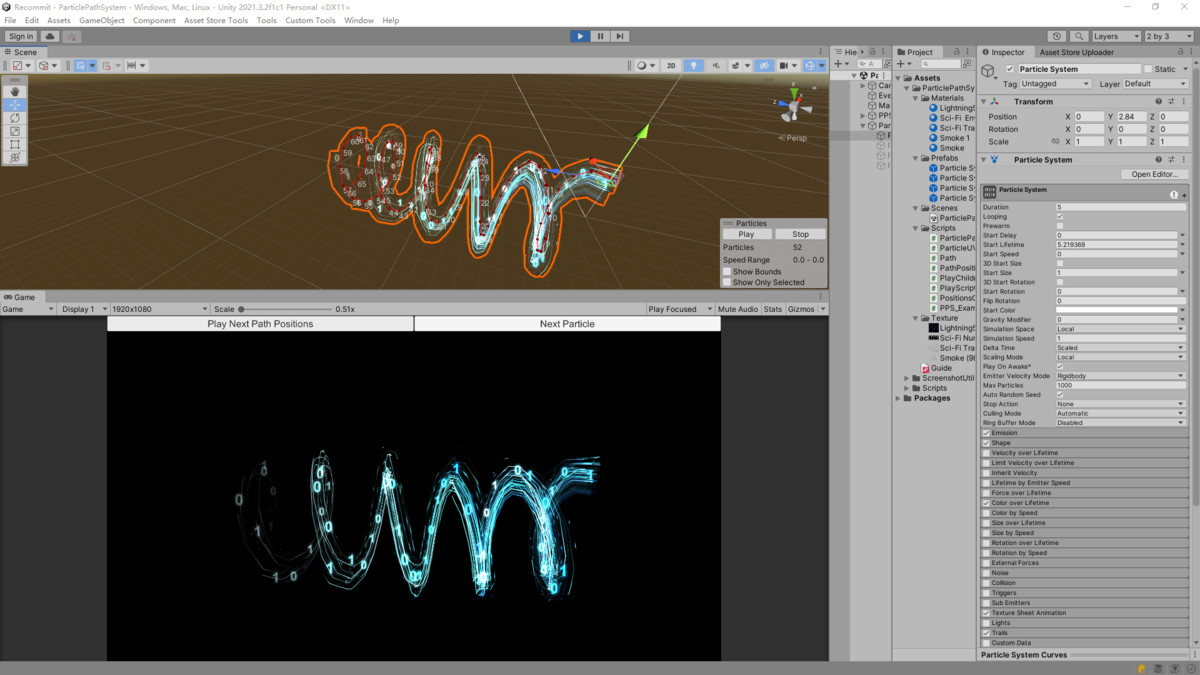The height and width of the screenshot is (675, 1200).
Task: Select the Rotate tool in Scene overlay
Action: click(15, 118)
